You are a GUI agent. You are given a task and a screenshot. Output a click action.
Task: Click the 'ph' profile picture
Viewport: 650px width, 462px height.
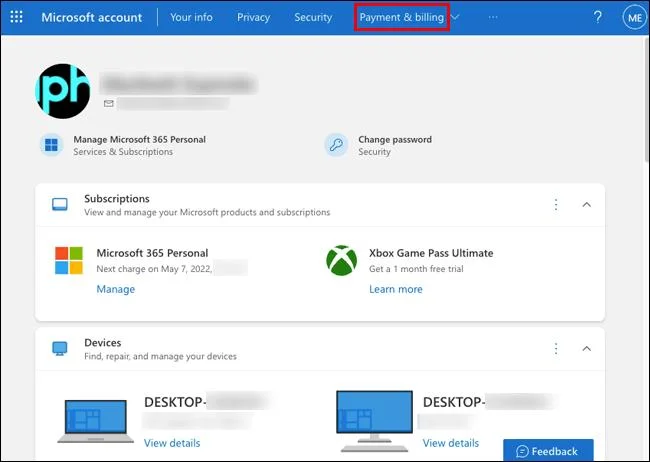point(63,91)
